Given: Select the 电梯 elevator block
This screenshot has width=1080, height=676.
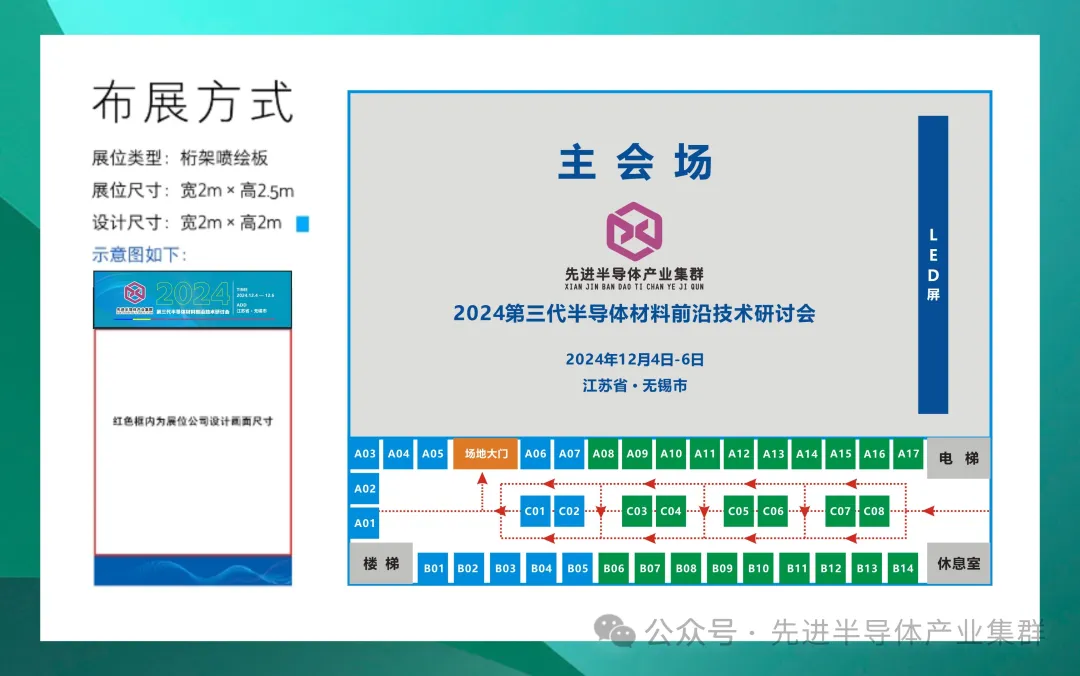Looking at the screenshot, I should pos(958,458).
